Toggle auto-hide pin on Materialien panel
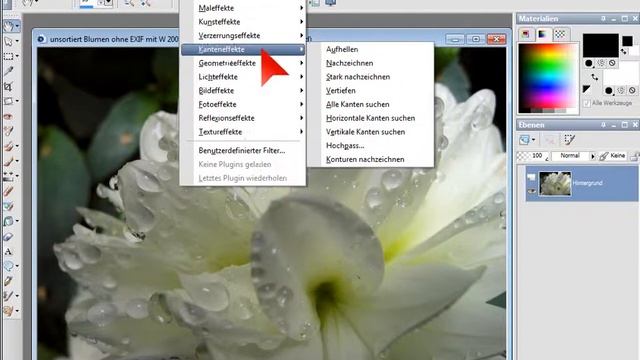Screen dimensions: 640x360 [603, 19]
